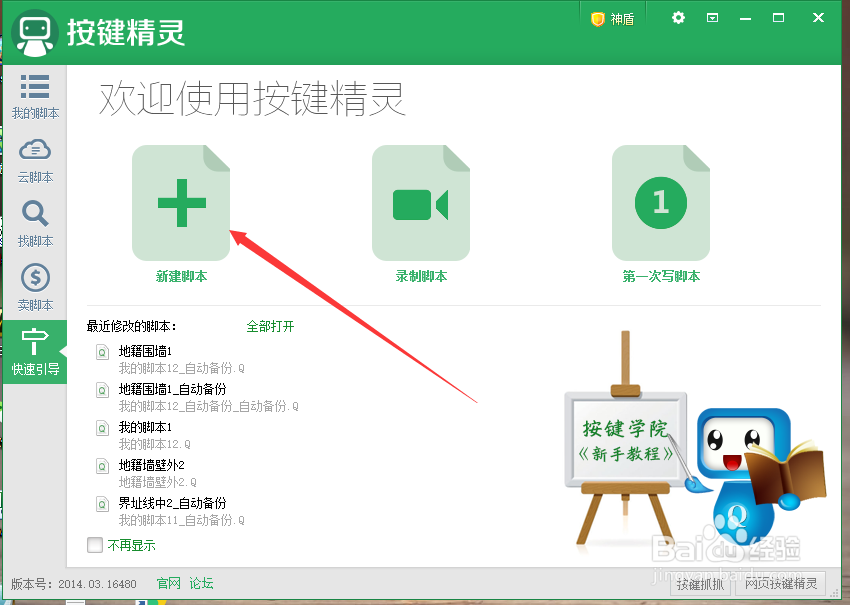Viewport: 850px width, 605px height.
Task: Click file icon beside 地籍围墙1_自动备份
Action: coord(102,390)
